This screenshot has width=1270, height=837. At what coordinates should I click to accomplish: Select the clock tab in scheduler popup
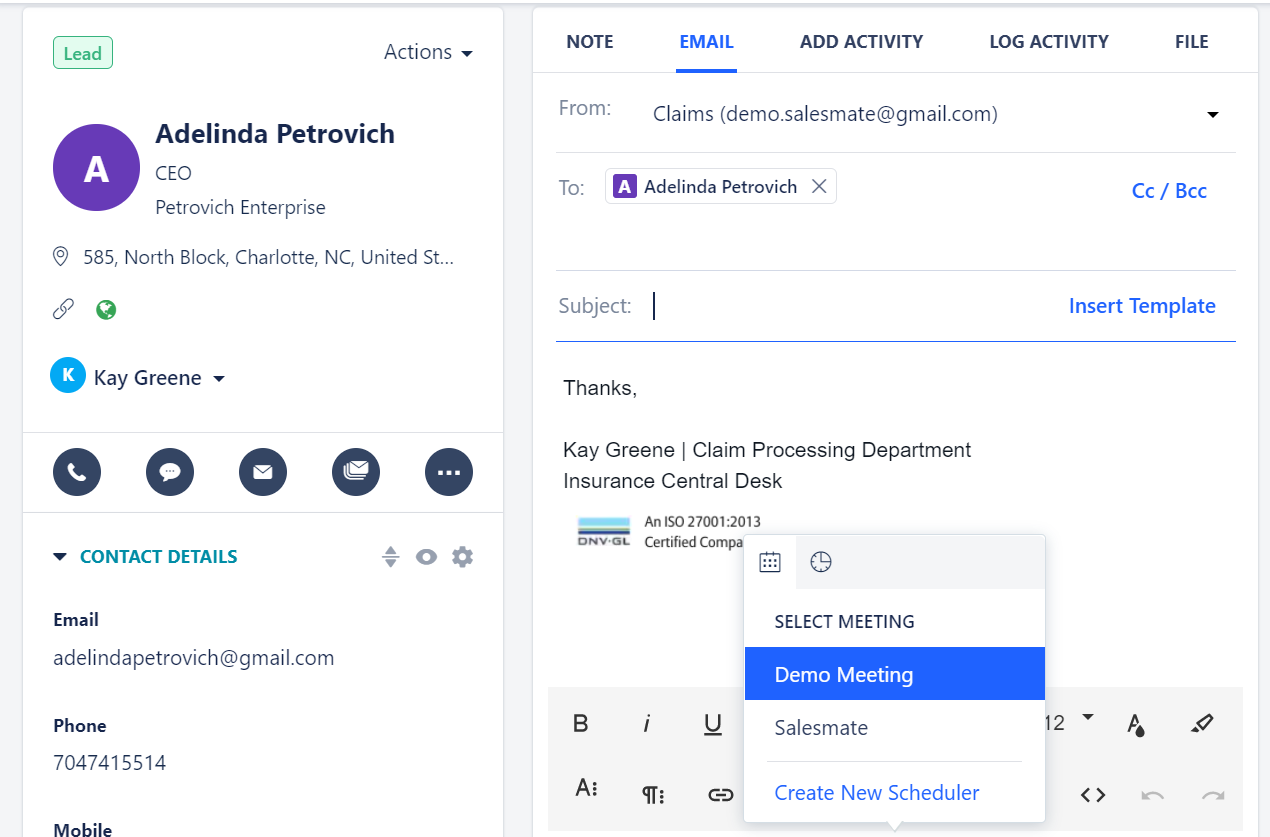coord(821,562)
